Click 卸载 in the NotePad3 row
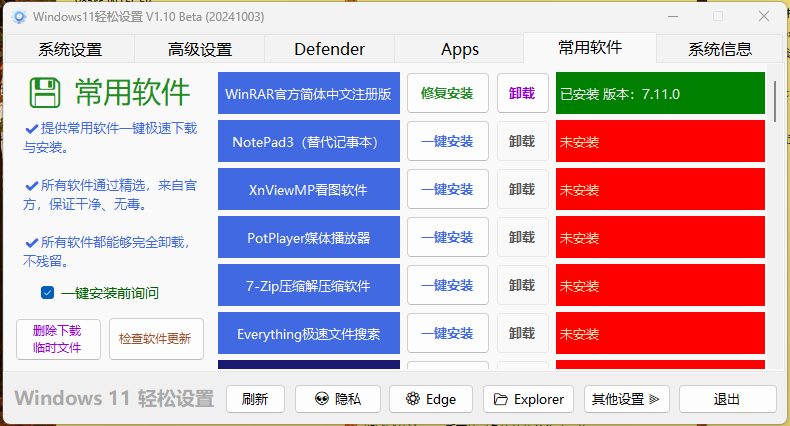 coord(522,141)
